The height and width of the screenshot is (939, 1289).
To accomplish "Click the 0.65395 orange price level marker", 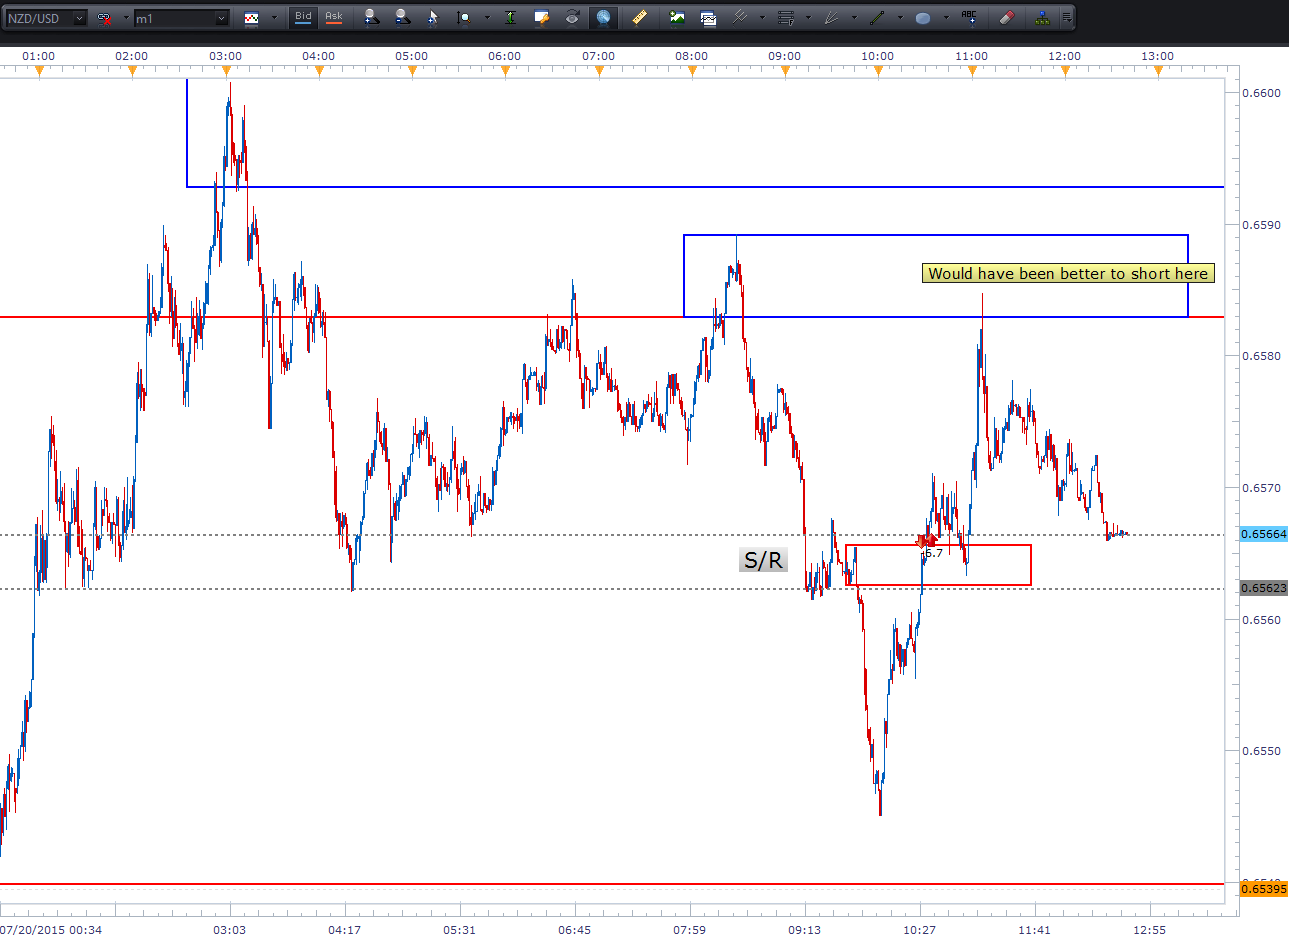I will pyautogui.click(x=1263, y=888).
